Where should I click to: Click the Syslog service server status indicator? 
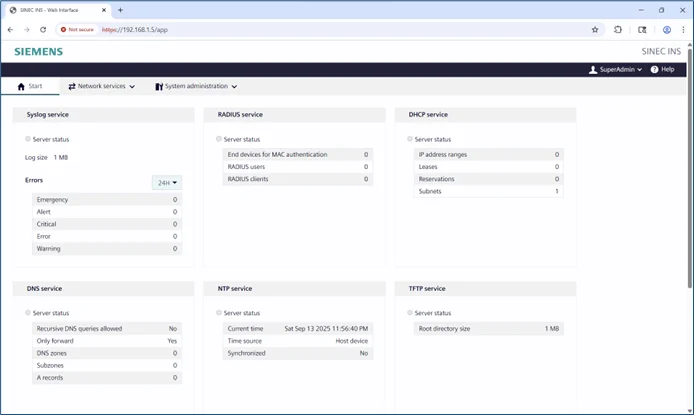(28, 139)
